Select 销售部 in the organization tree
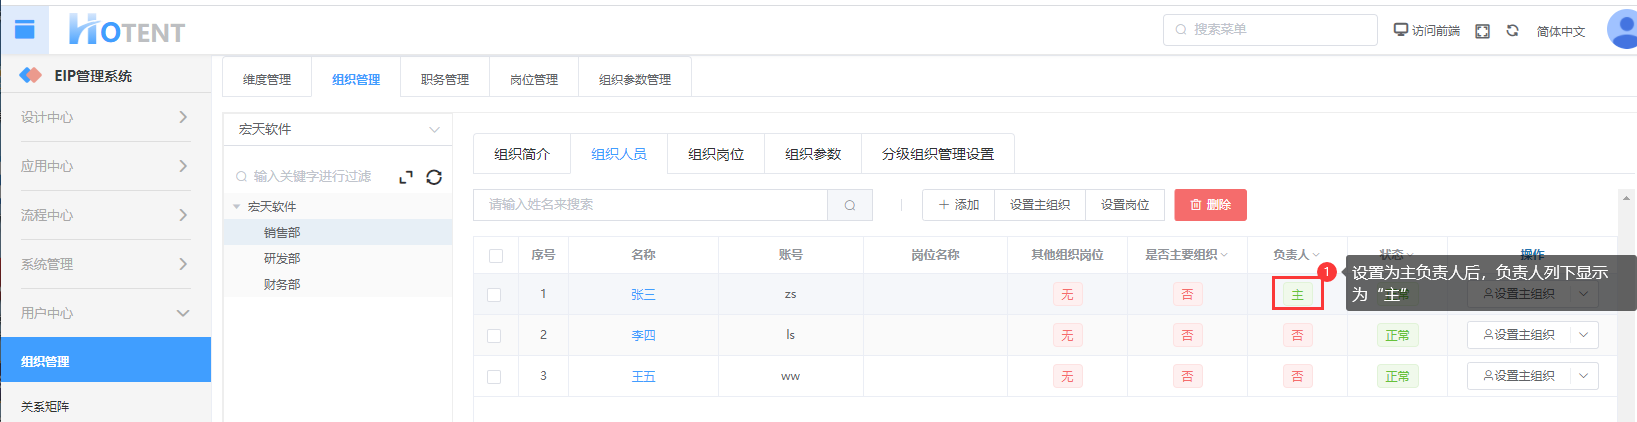The image size is (1637, 422). coord(282,233)
